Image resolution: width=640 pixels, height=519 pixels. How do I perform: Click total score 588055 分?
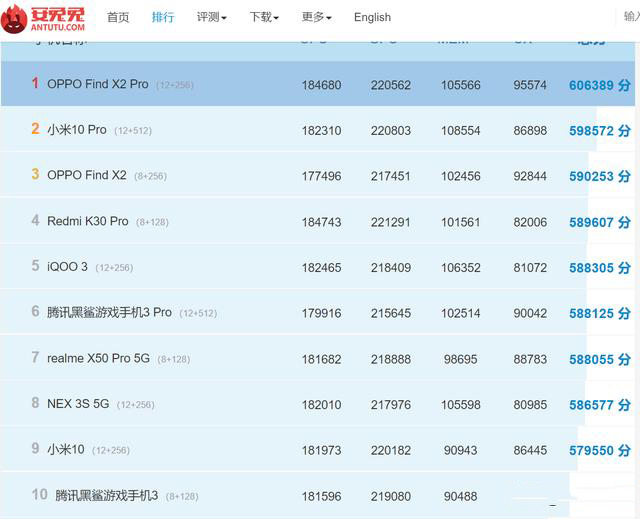click(x=600, y=360)
